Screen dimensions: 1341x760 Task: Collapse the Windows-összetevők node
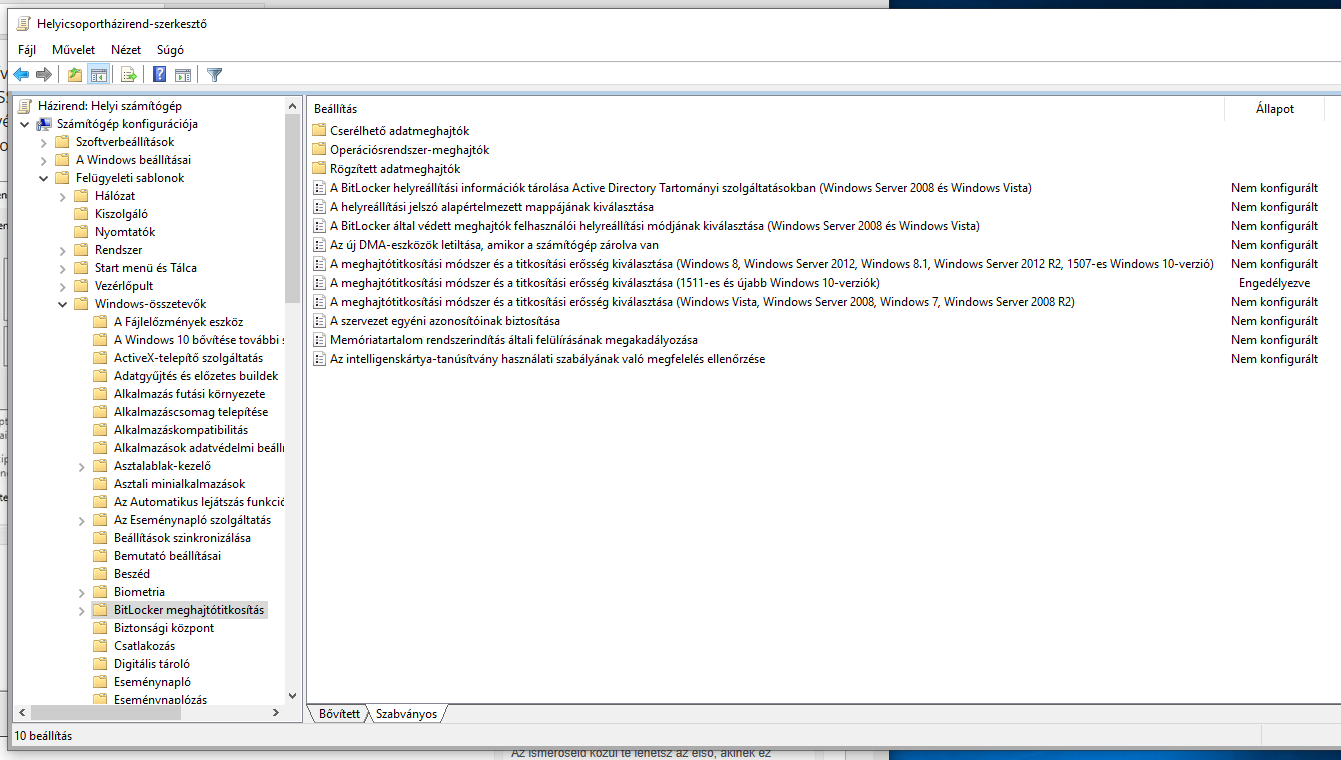click(x=62, y=304)
